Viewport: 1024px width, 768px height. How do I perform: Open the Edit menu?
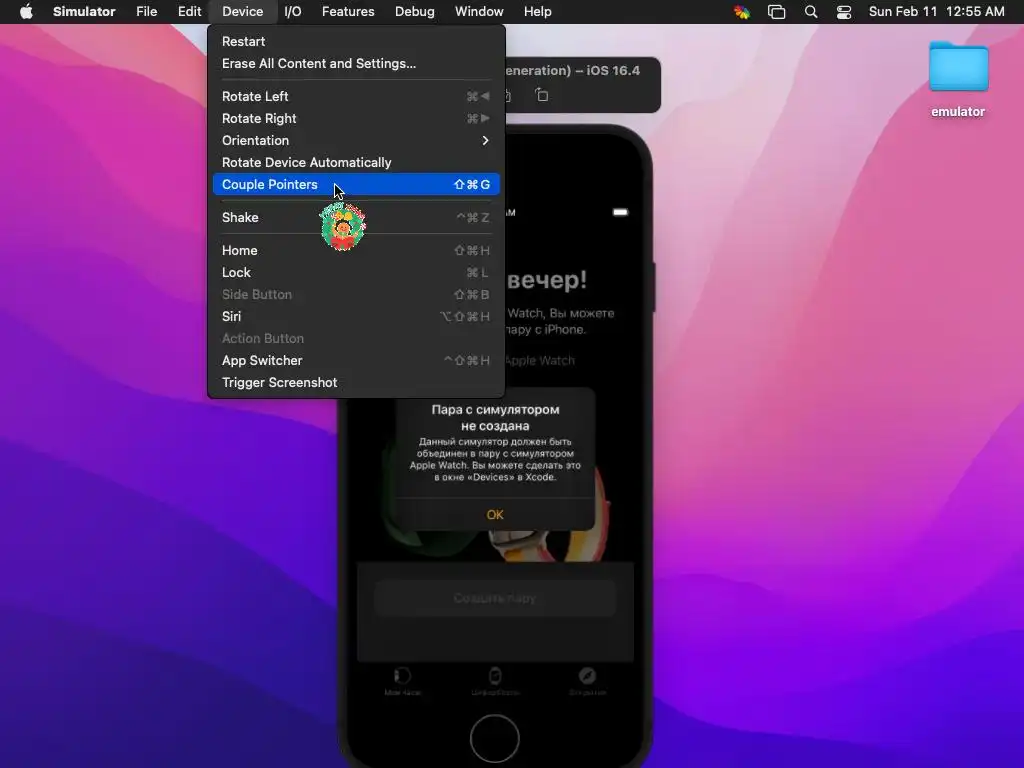189,12
